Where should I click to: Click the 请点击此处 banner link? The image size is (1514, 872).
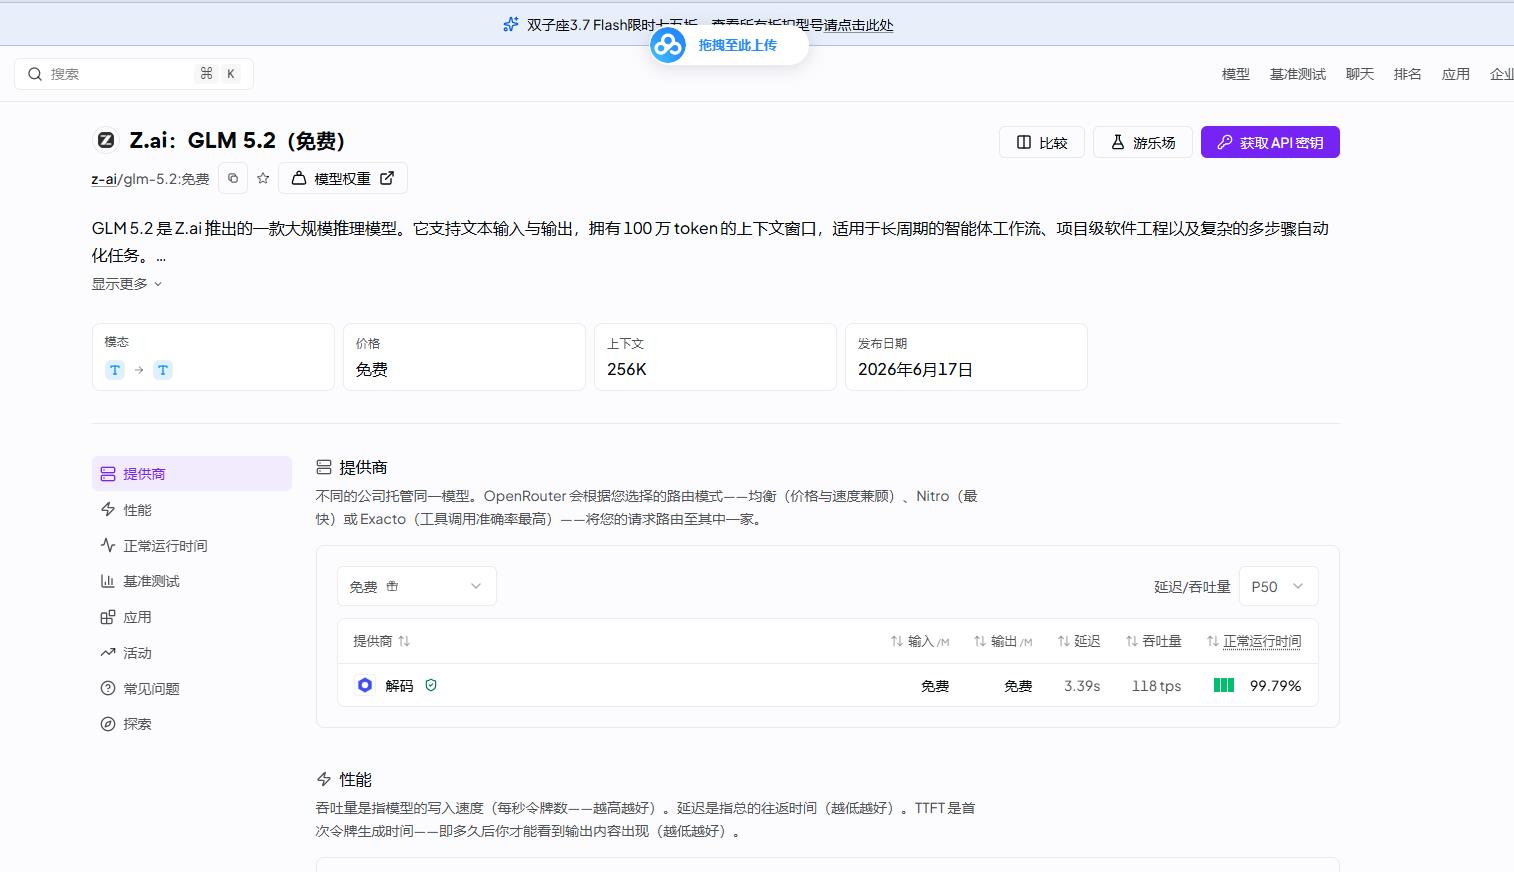859,25
